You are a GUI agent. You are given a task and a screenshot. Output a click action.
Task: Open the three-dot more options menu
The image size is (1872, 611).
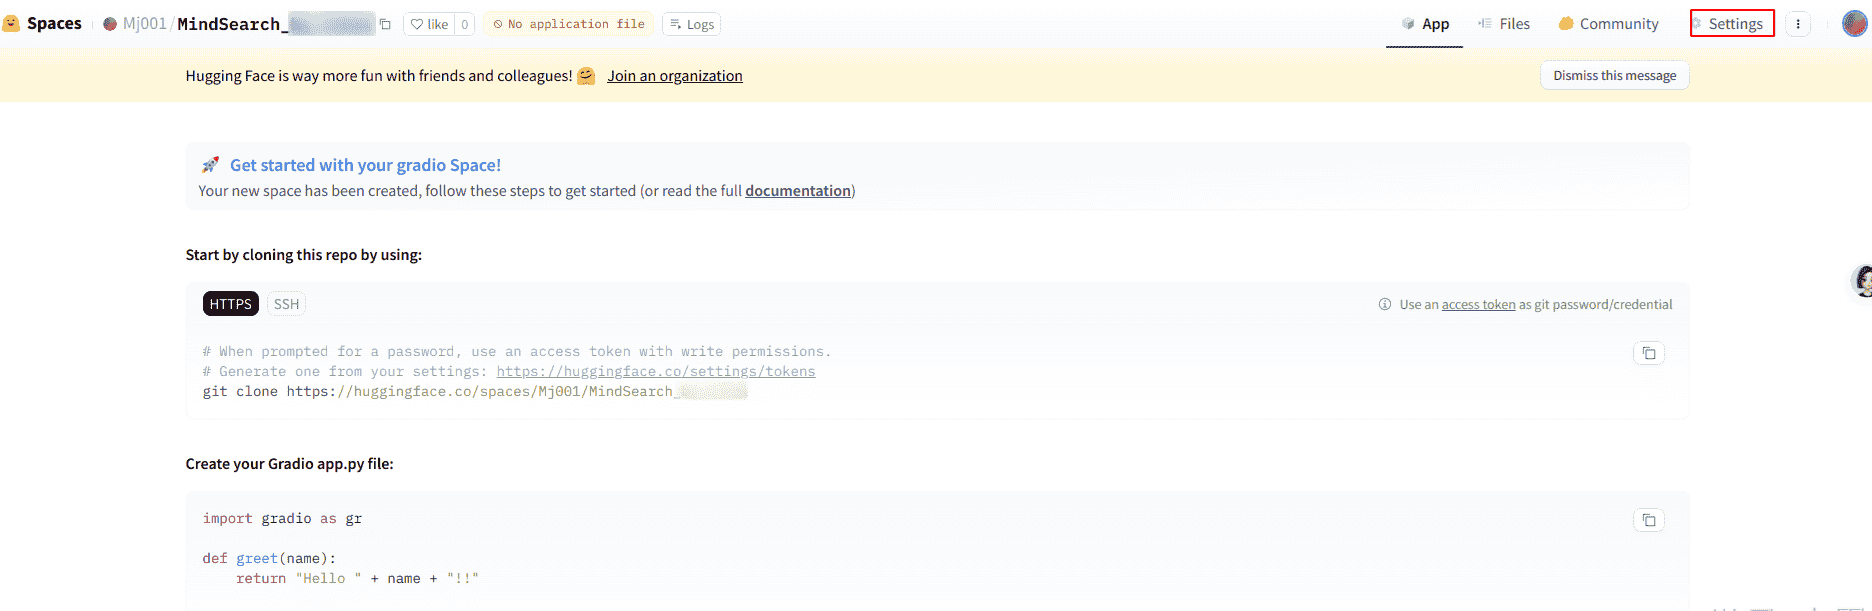coord(1798,24)
